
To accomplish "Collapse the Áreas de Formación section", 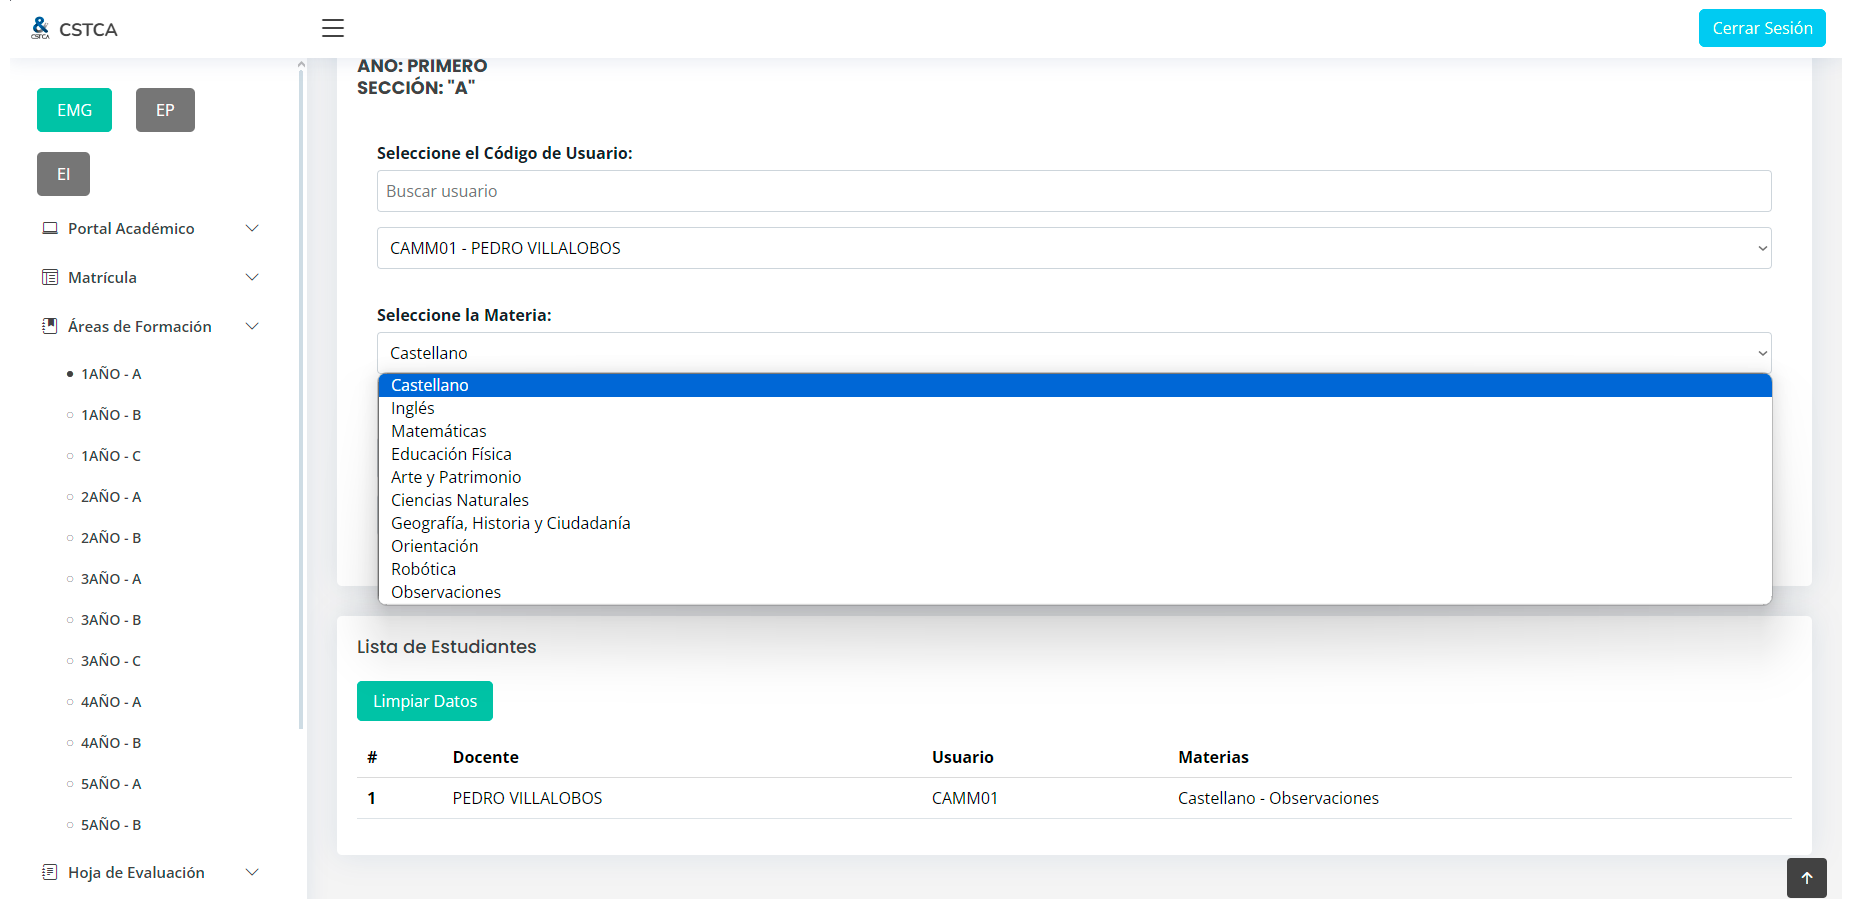I will pyautogui.click(x=252, y=326).
